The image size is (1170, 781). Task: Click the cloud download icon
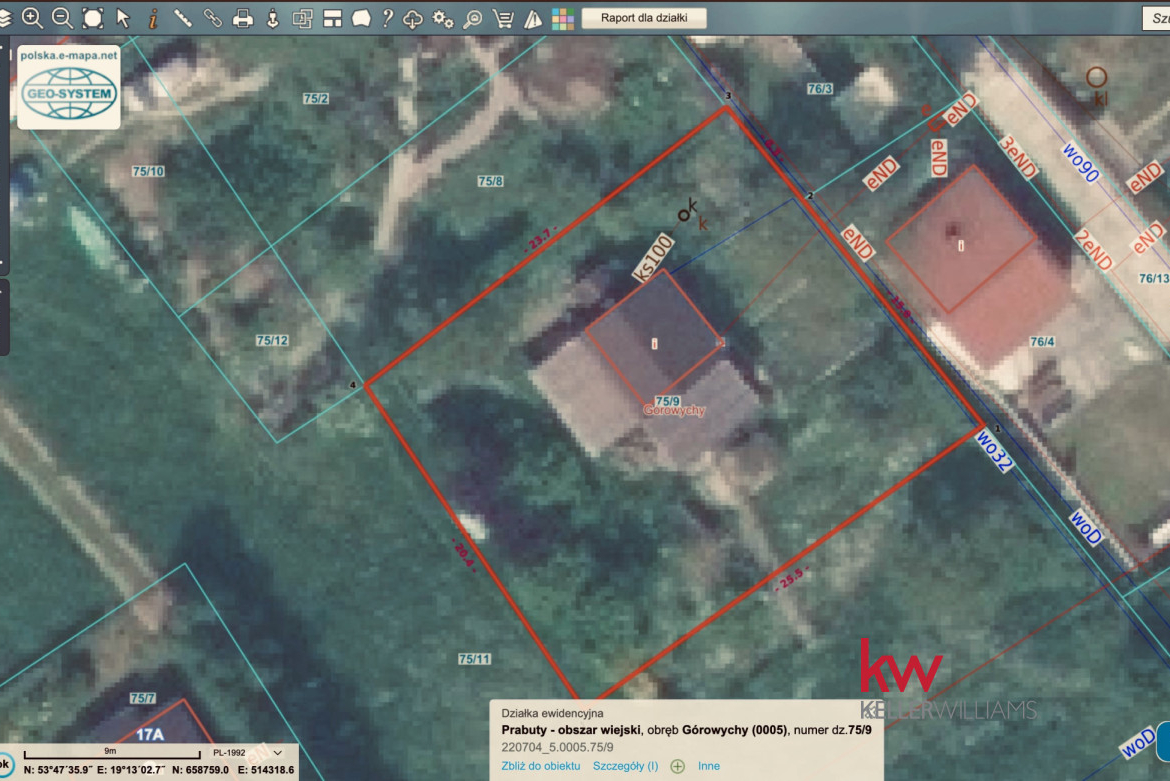click(413, 18)
